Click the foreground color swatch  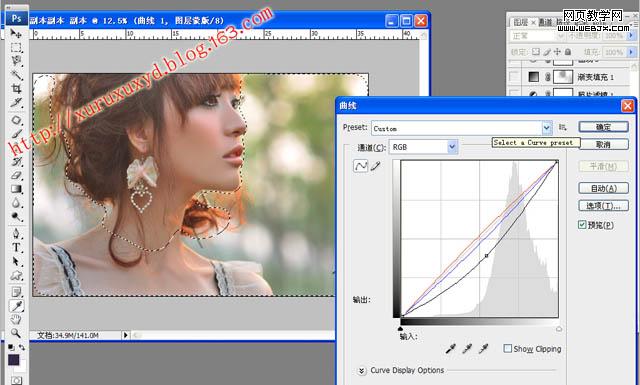(x=14, y=360)
